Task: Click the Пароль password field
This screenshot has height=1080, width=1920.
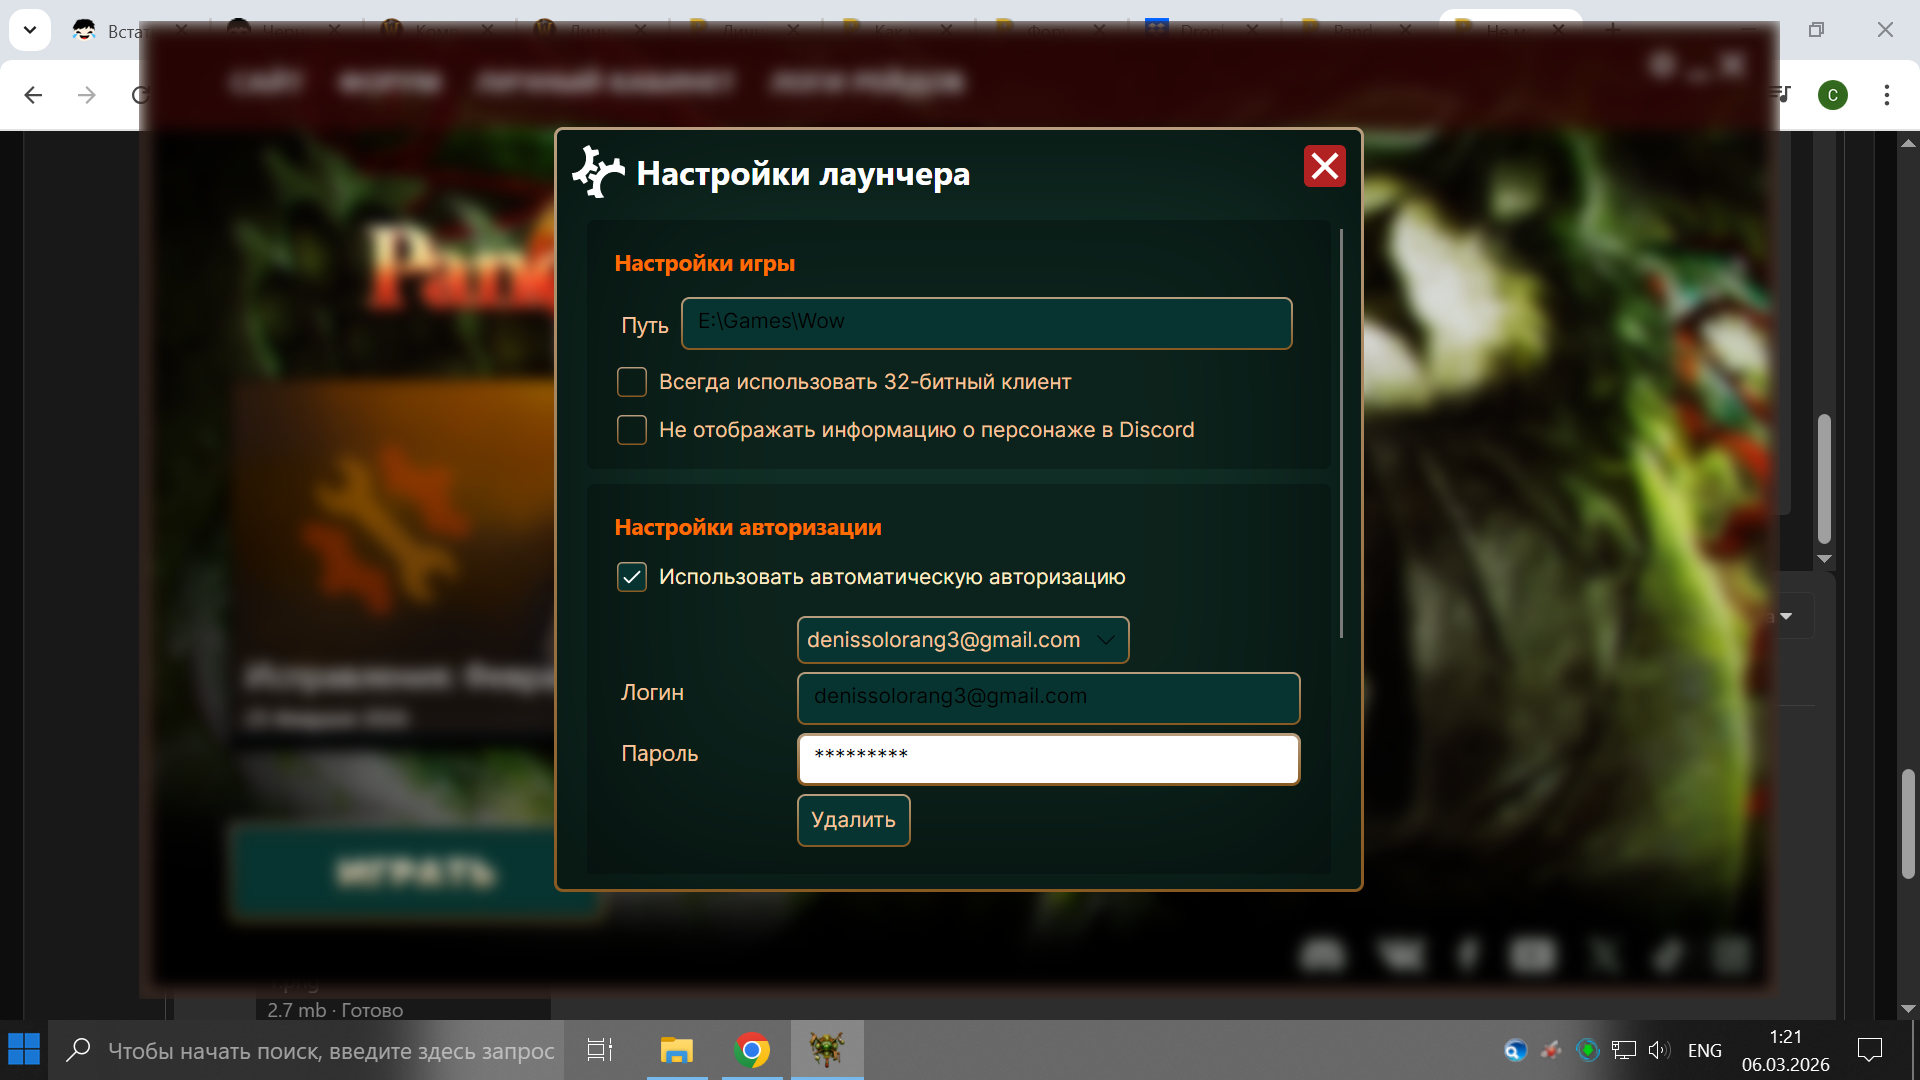Action: pyautogui.click(x=1048, y=759)
